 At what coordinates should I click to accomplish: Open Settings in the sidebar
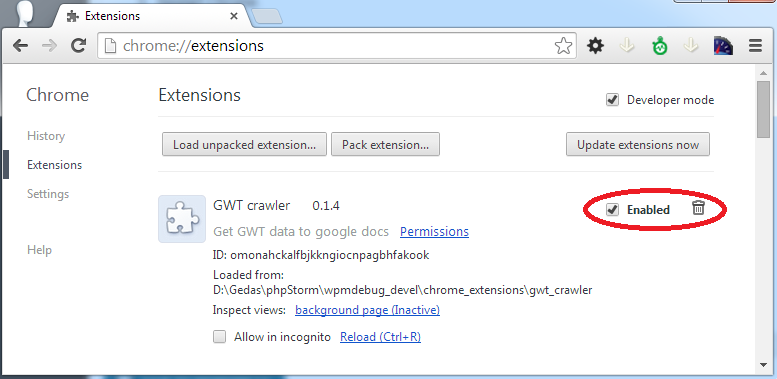[x=48, y=194]
